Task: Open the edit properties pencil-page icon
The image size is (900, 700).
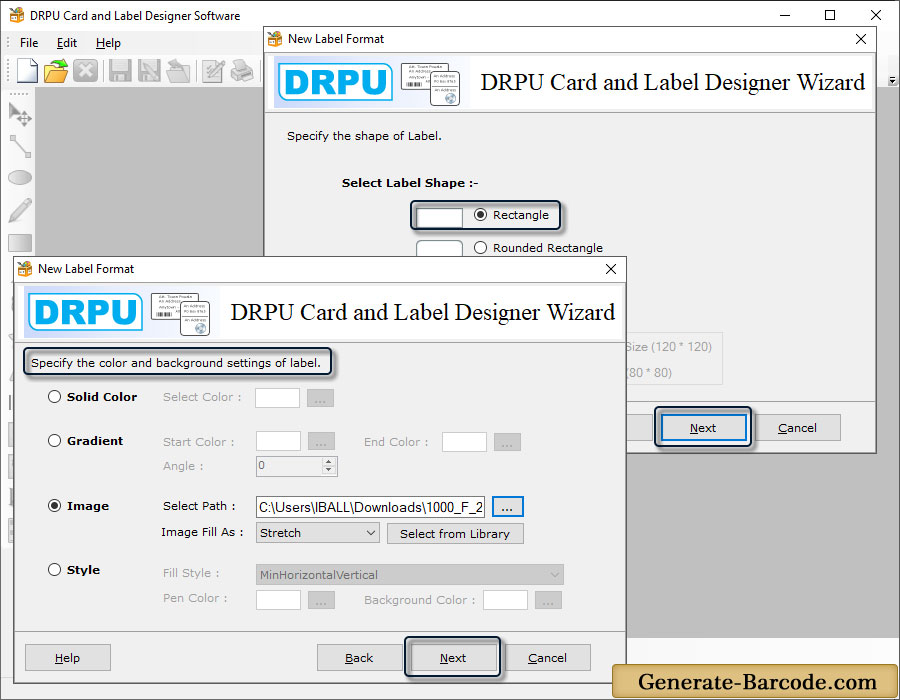Action: 213,71
